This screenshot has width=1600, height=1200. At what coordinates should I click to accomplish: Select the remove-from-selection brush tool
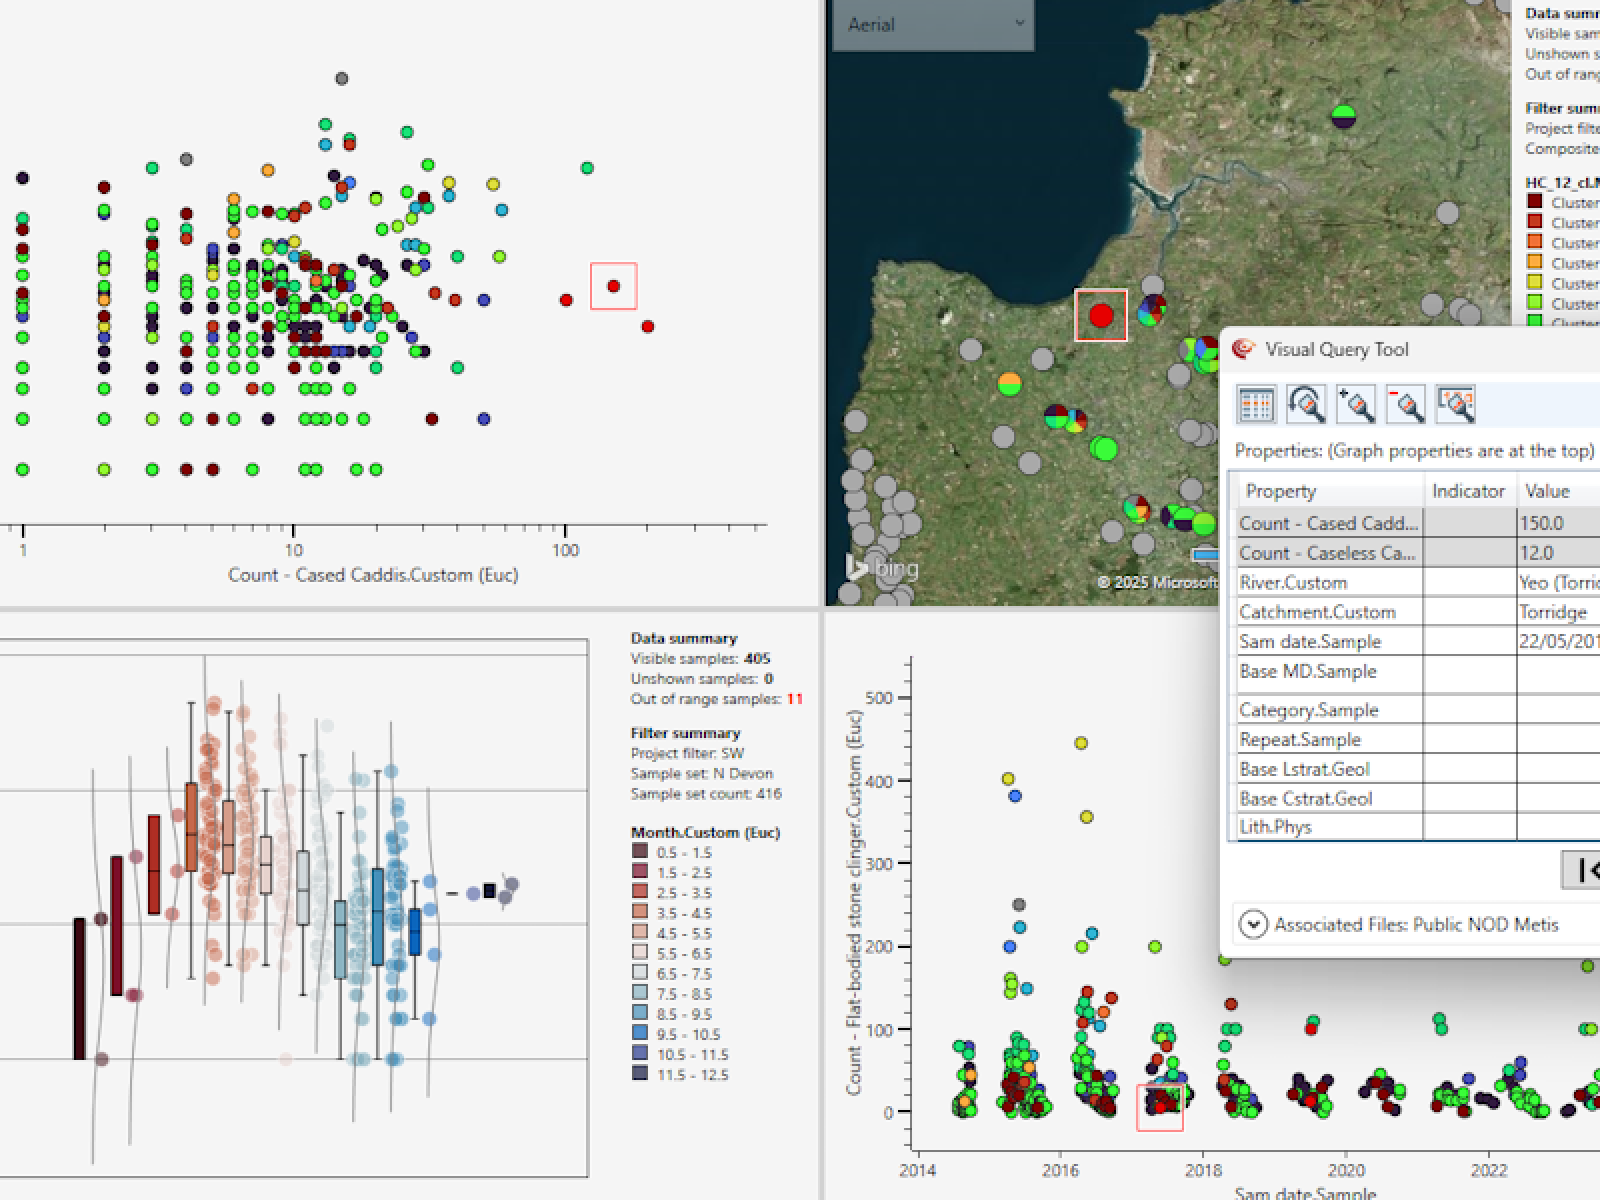click(x=1406, y=404)
